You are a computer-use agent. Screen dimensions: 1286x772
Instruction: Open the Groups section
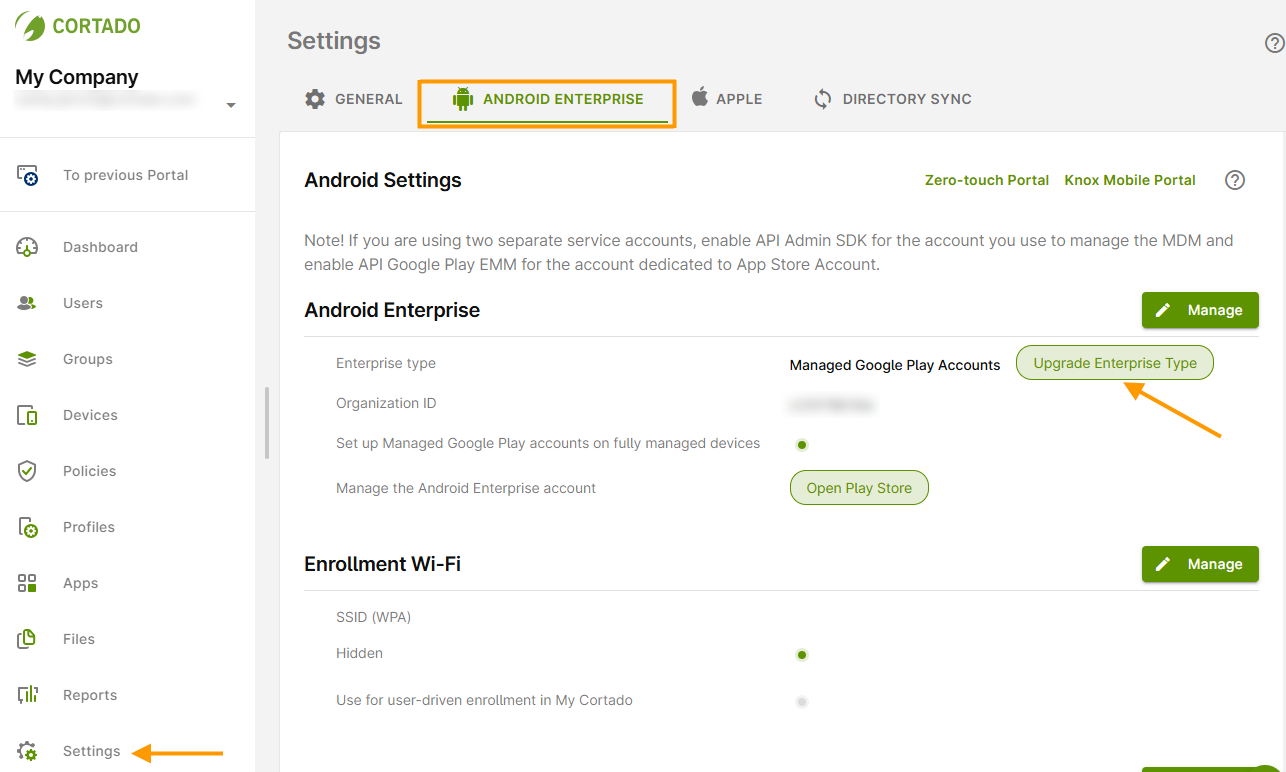(88, 359)
